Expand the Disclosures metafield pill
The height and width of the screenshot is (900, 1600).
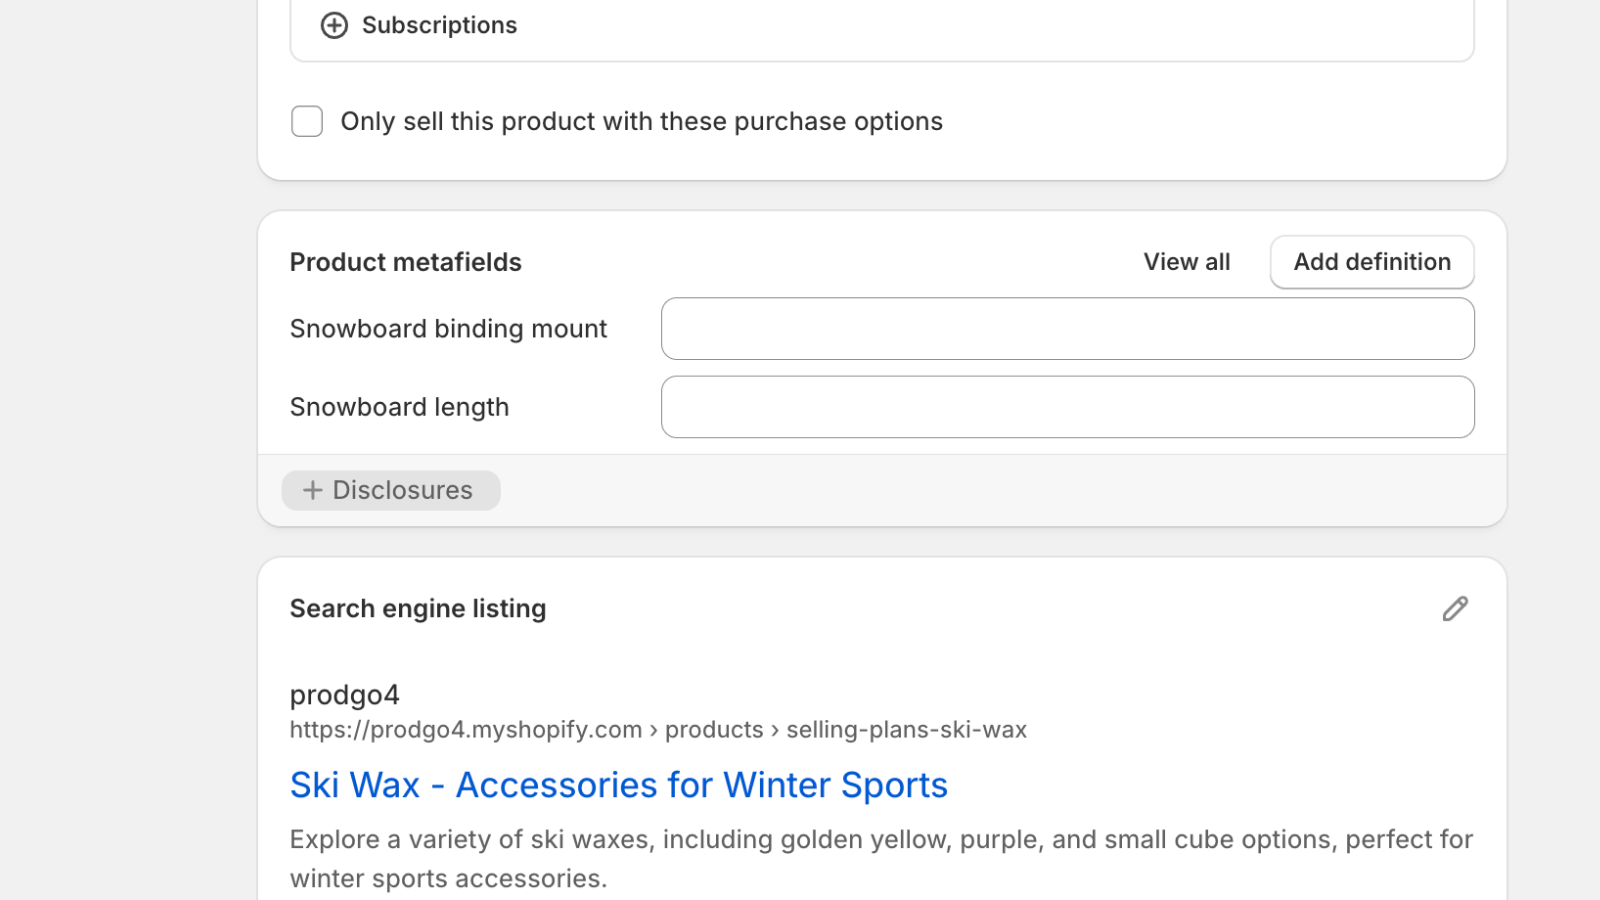click(391, 490)
